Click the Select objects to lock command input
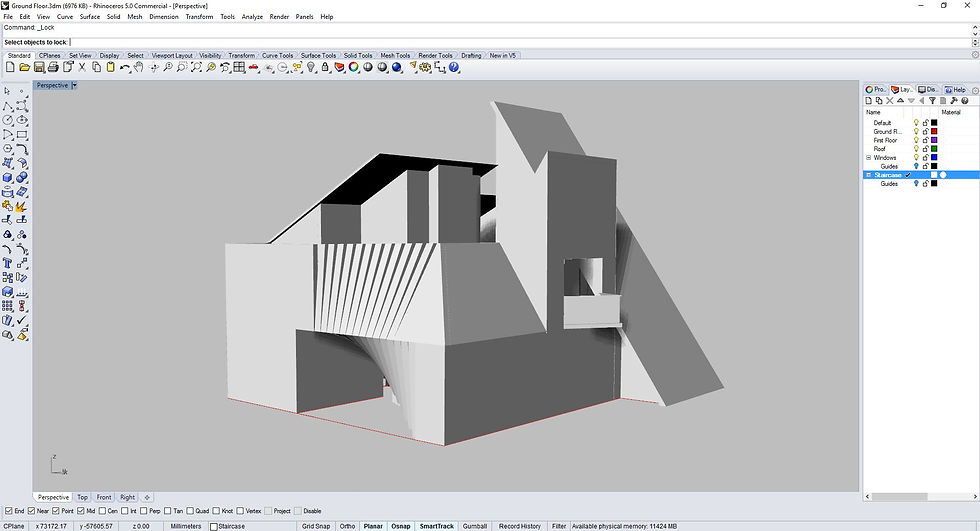The image size is (980, 531). 486,42
